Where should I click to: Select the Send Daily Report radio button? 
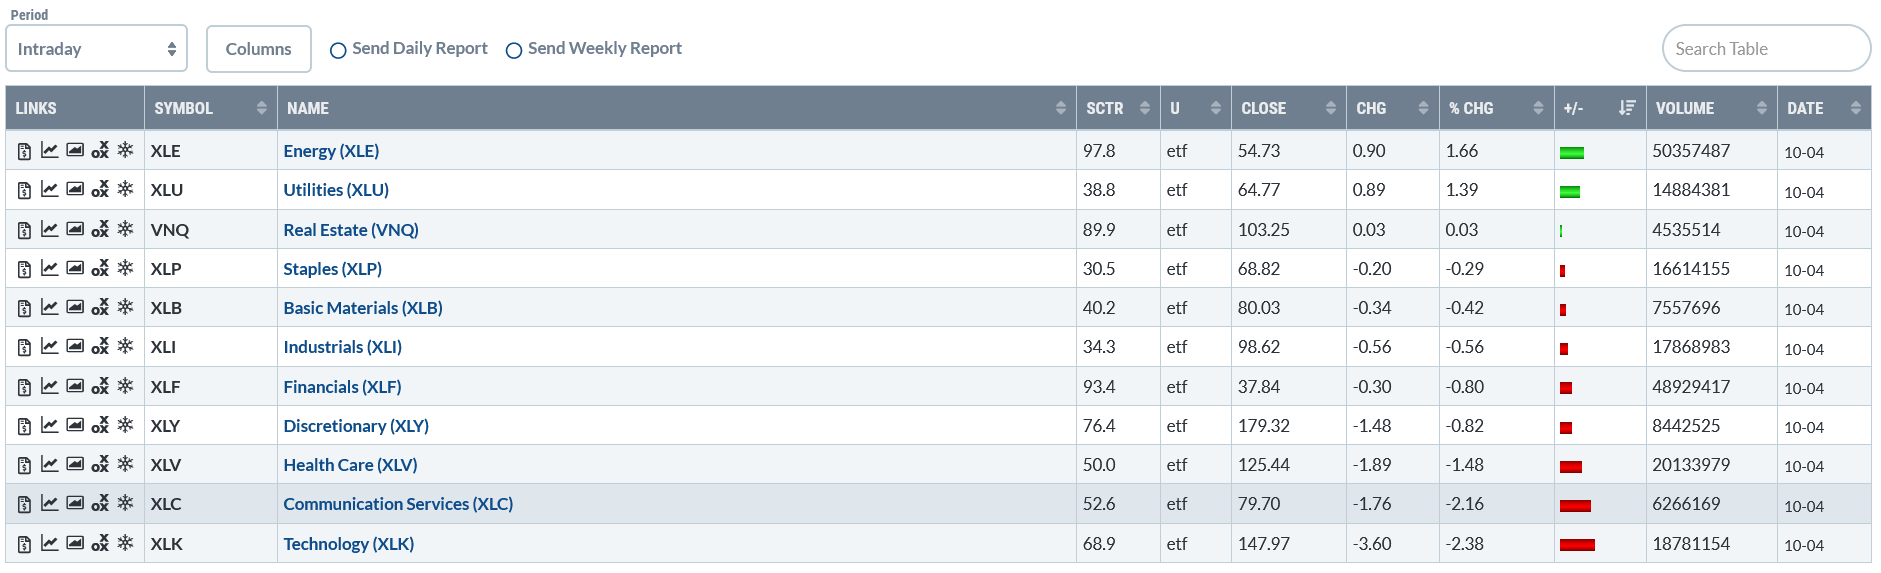pyautogui.click(x=338, y=50)
